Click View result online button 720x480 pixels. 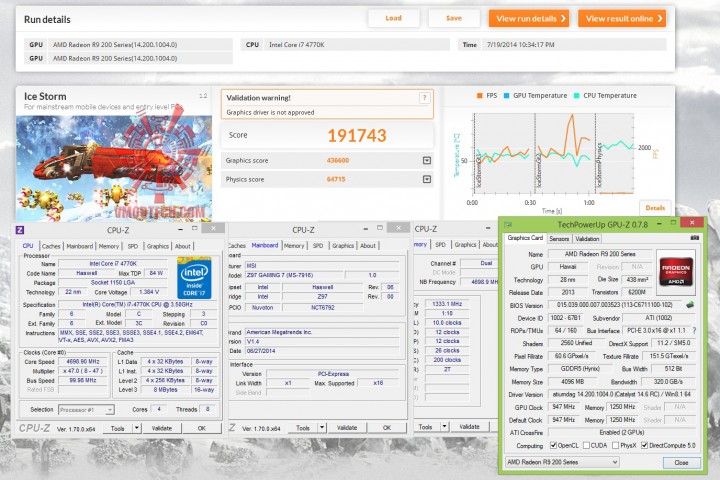click(622, 19)
